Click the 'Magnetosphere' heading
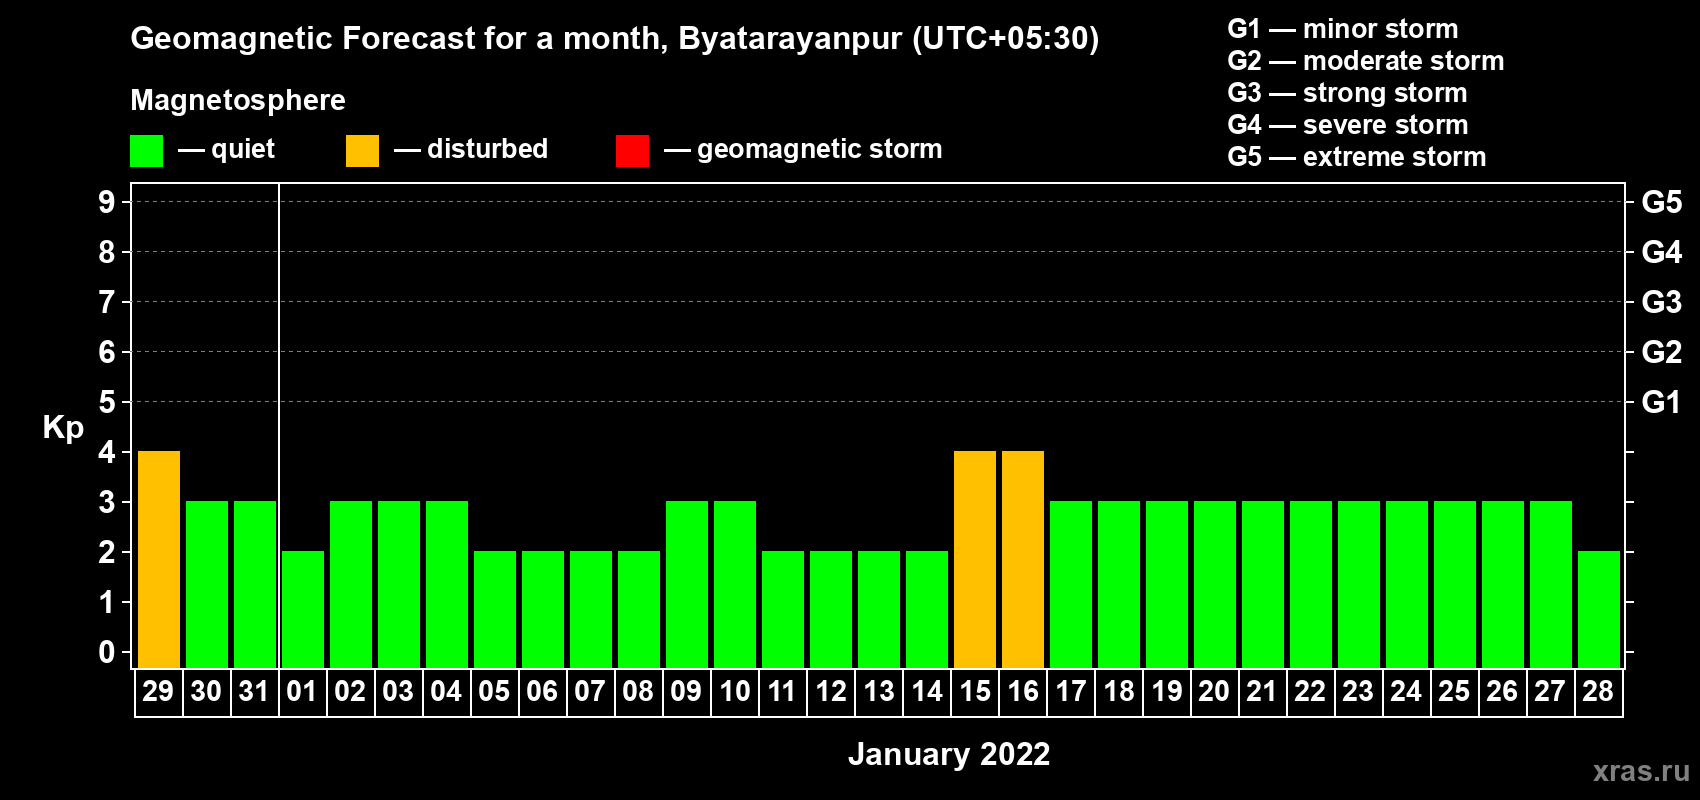1700x800 pixels. click(x=238, y=100)
